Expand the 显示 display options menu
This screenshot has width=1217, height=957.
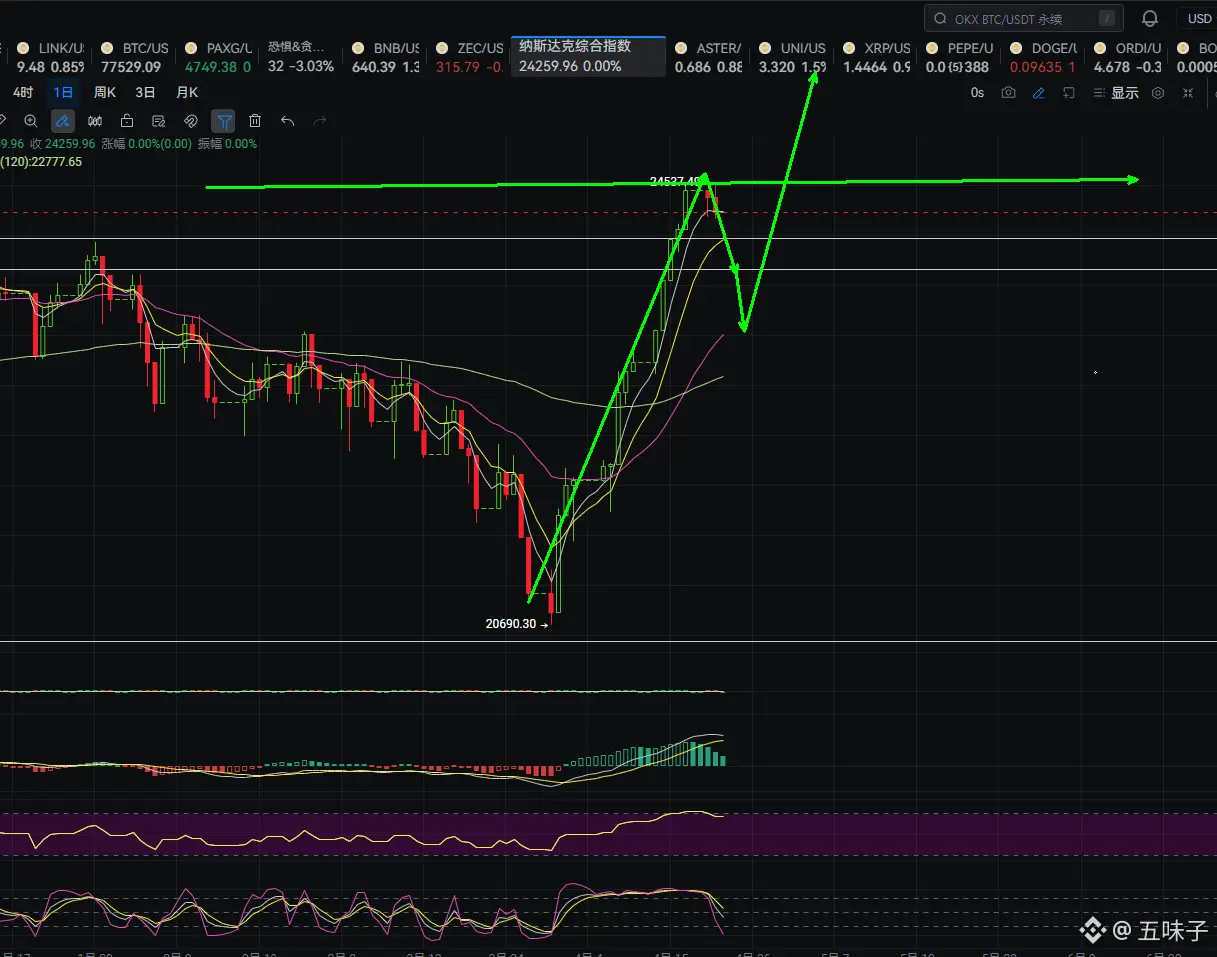[x=1116, y=93]
